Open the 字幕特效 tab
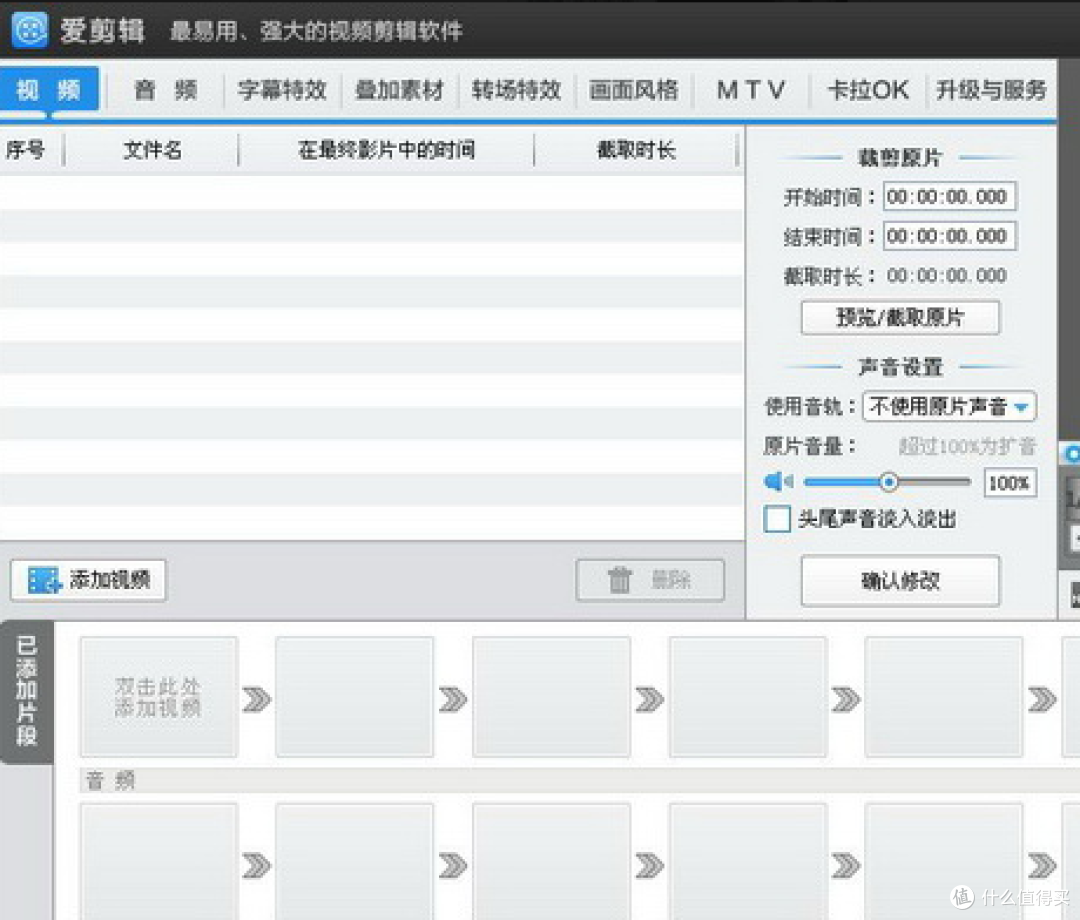1080x920 pixels. 282,90
